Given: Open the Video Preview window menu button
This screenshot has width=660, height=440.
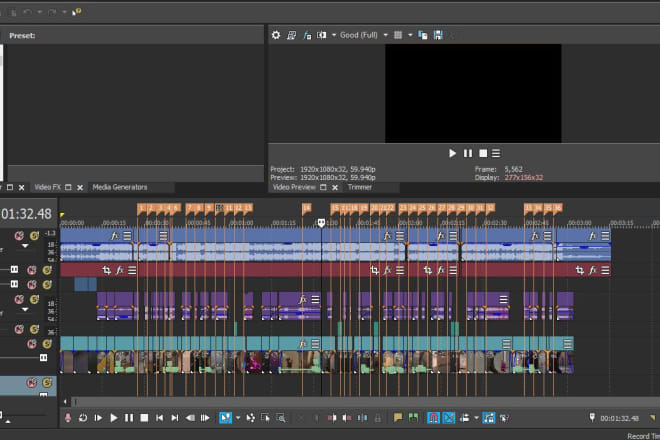Looking at the screenshot, I should pos(496,153).
